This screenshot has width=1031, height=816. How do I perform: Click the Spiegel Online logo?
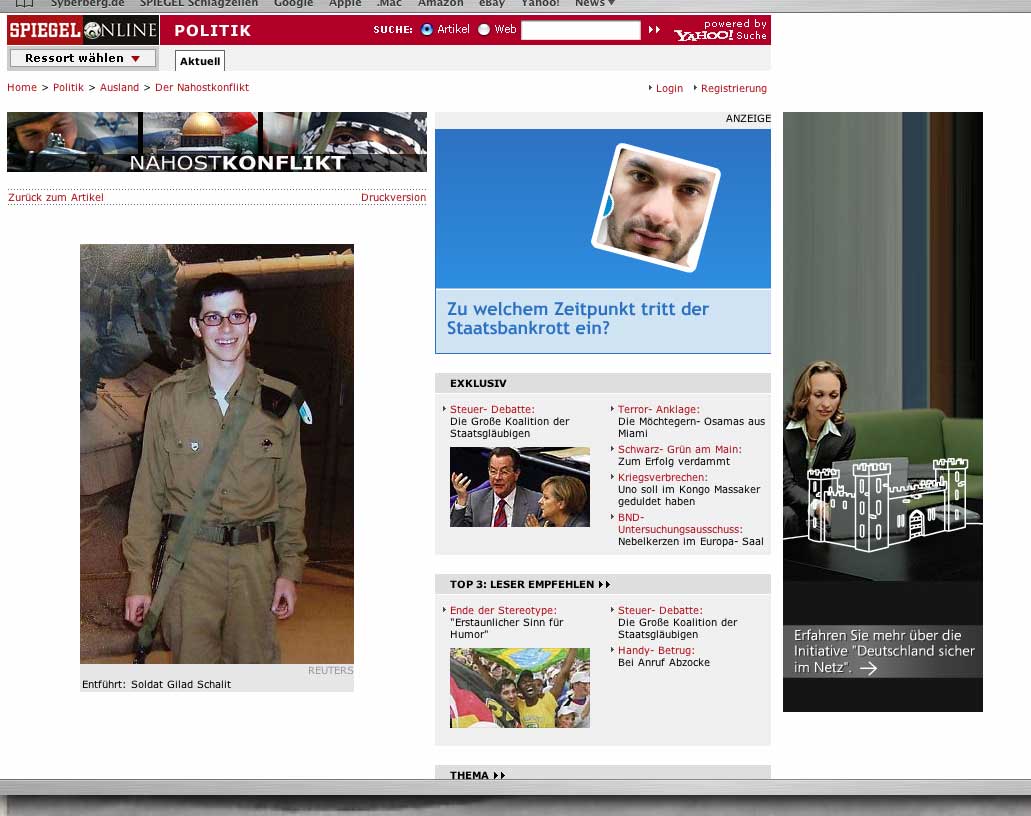tap(83, 30)
